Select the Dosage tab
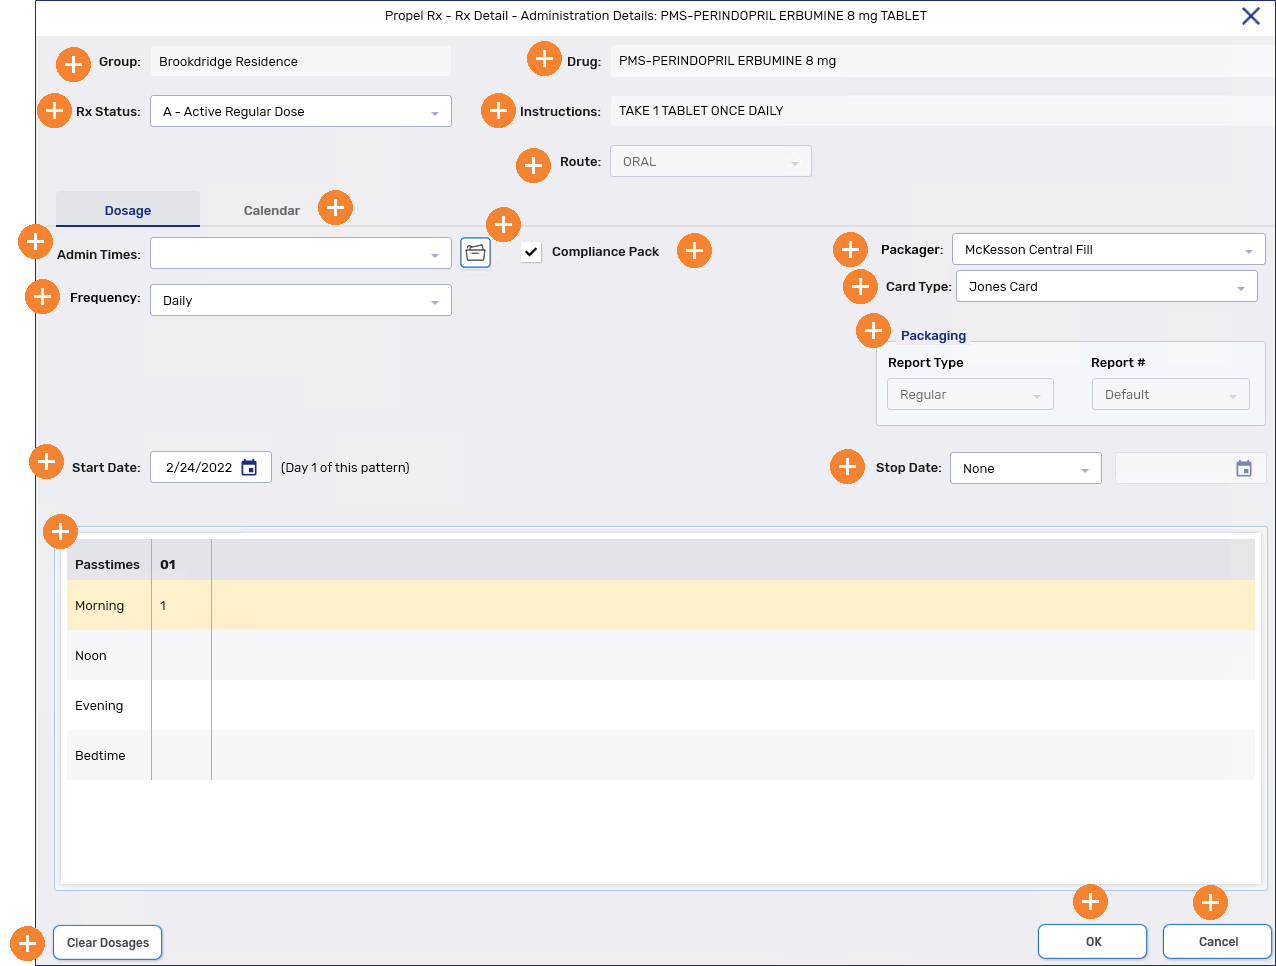The image size is (1276, 966). pos(128,211)
